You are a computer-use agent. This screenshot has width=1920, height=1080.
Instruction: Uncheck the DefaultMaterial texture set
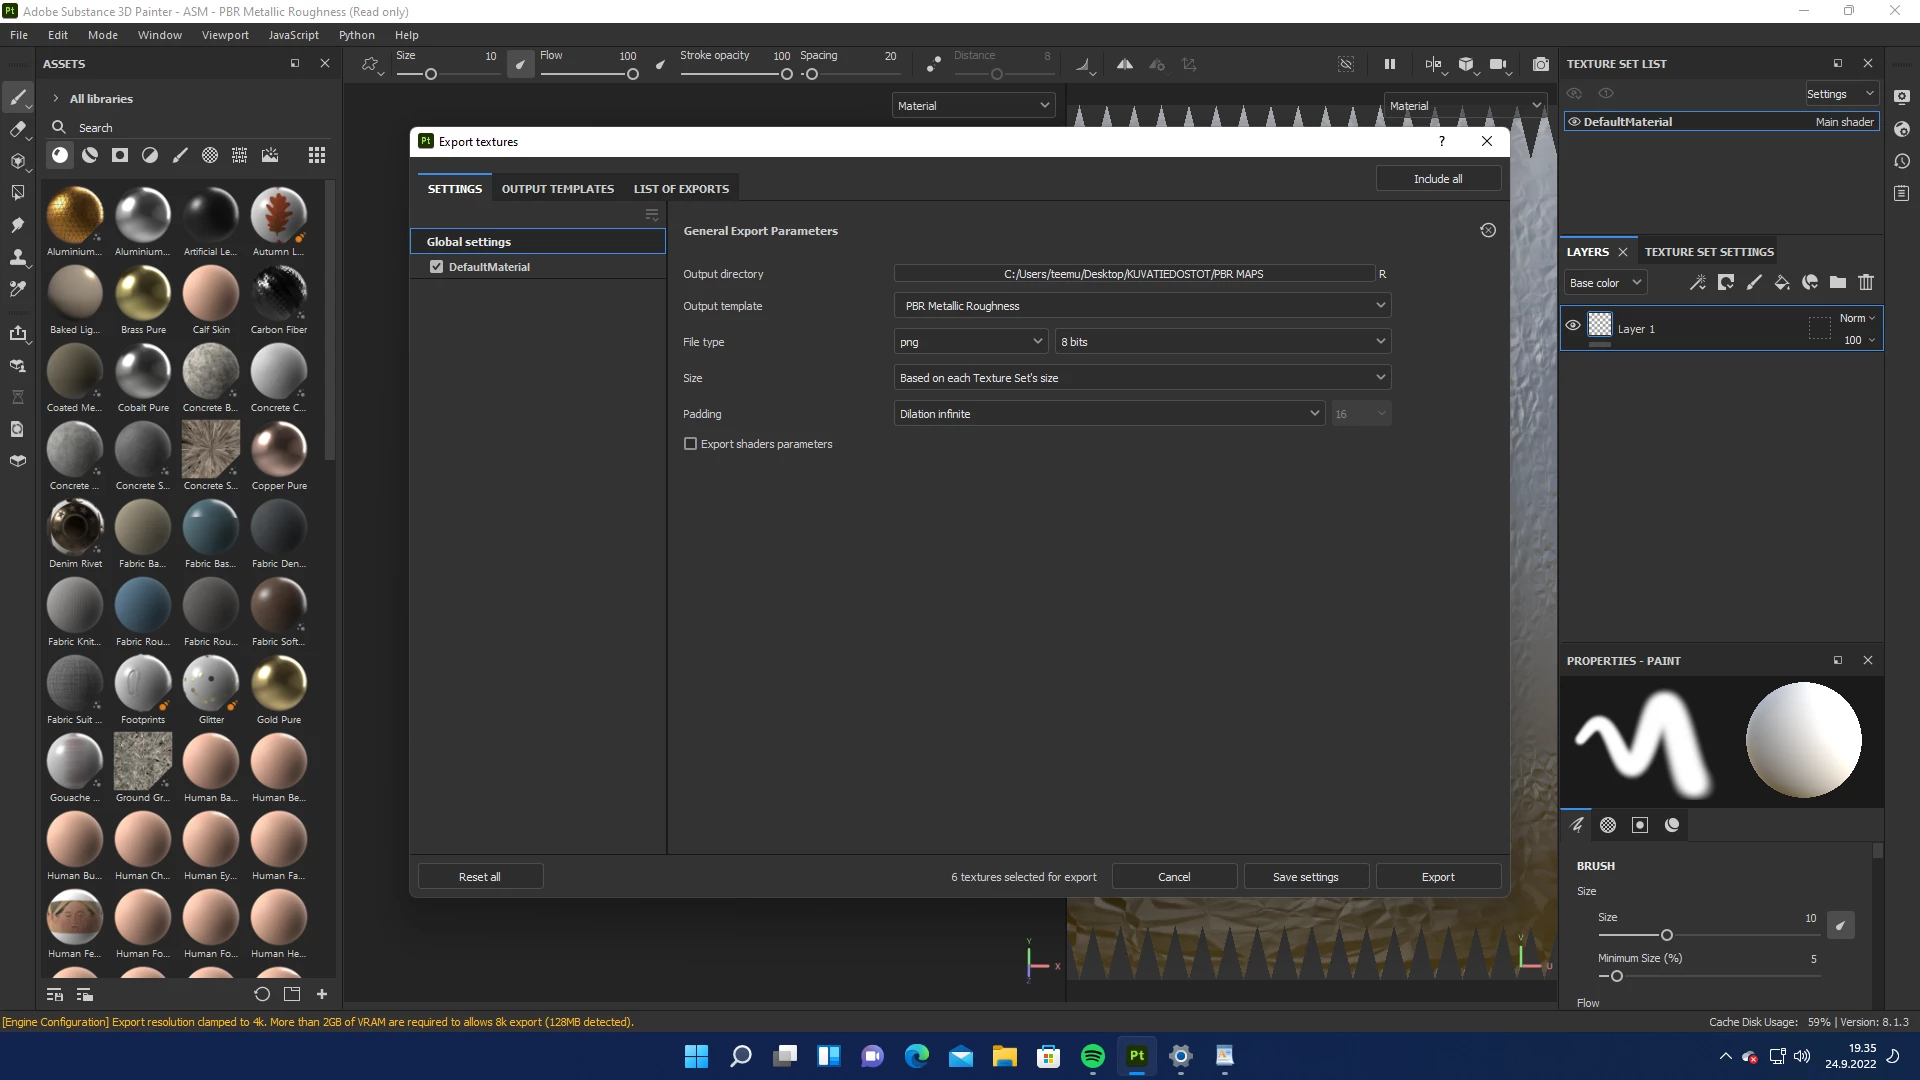(436, 267)
